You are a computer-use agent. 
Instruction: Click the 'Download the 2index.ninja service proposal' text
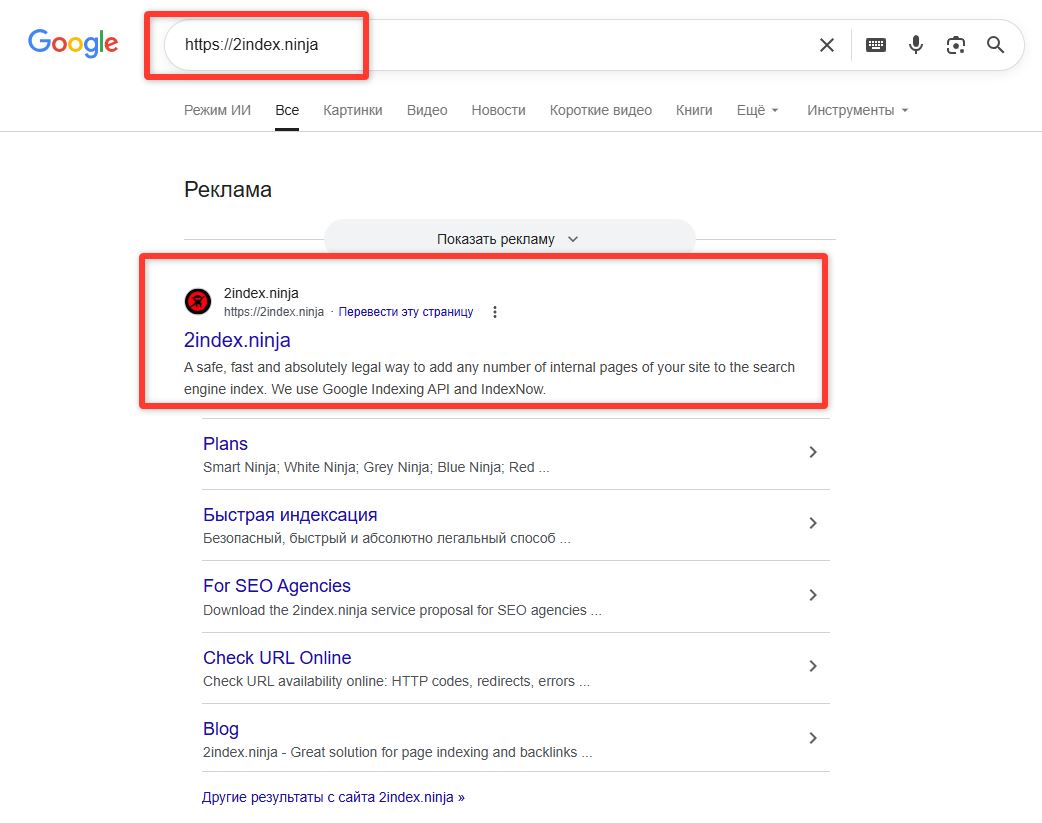pos(402,610)
